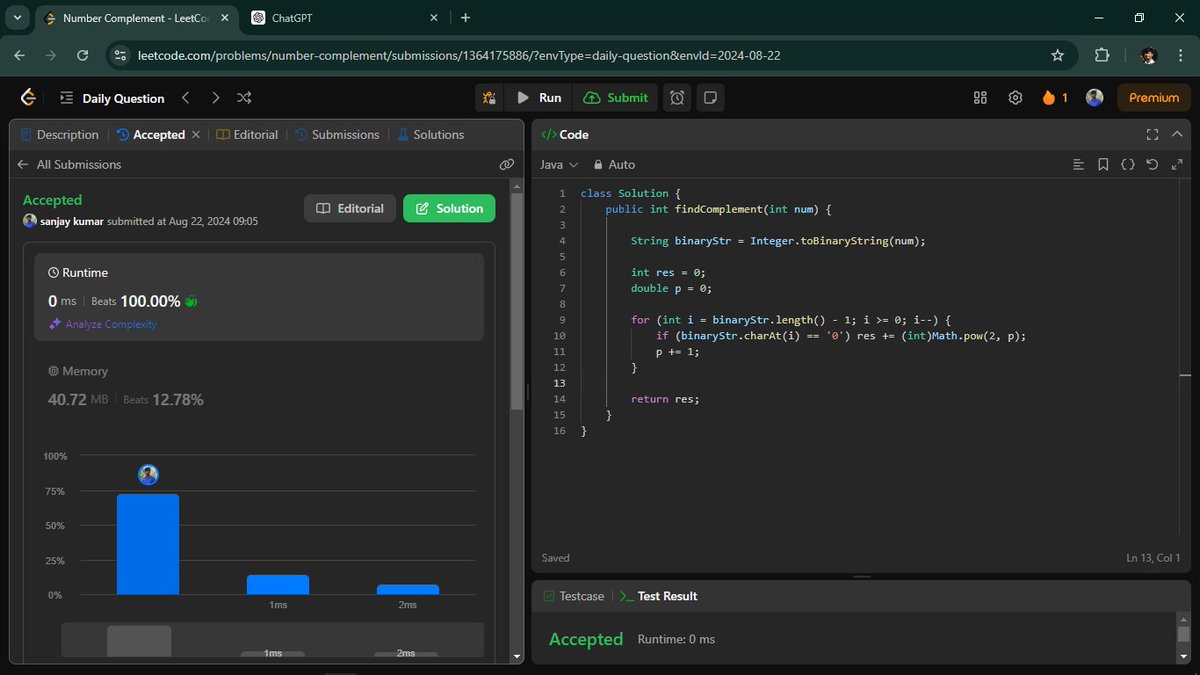Switch to the Submissions tab
1200x675 pixels.
[x=337, y=135]
